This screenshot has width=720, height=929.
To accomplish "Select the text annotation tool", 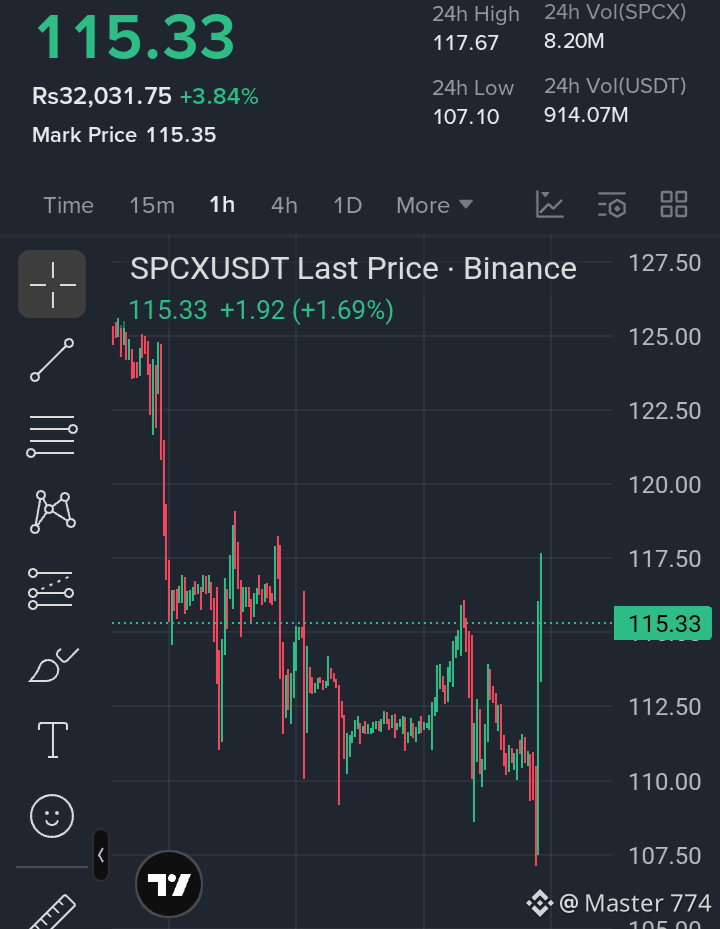I will click(x=53, y=740).
